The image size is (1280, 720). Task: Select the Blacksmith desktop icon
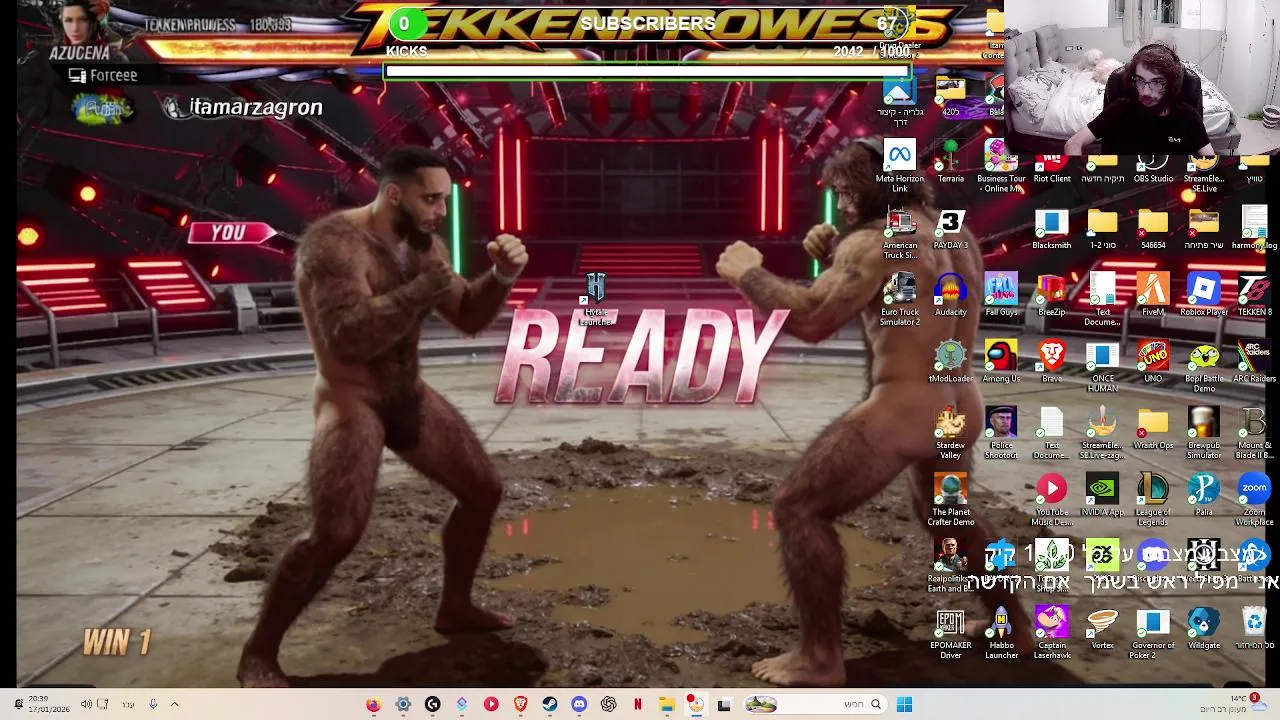click(1052, 229)
